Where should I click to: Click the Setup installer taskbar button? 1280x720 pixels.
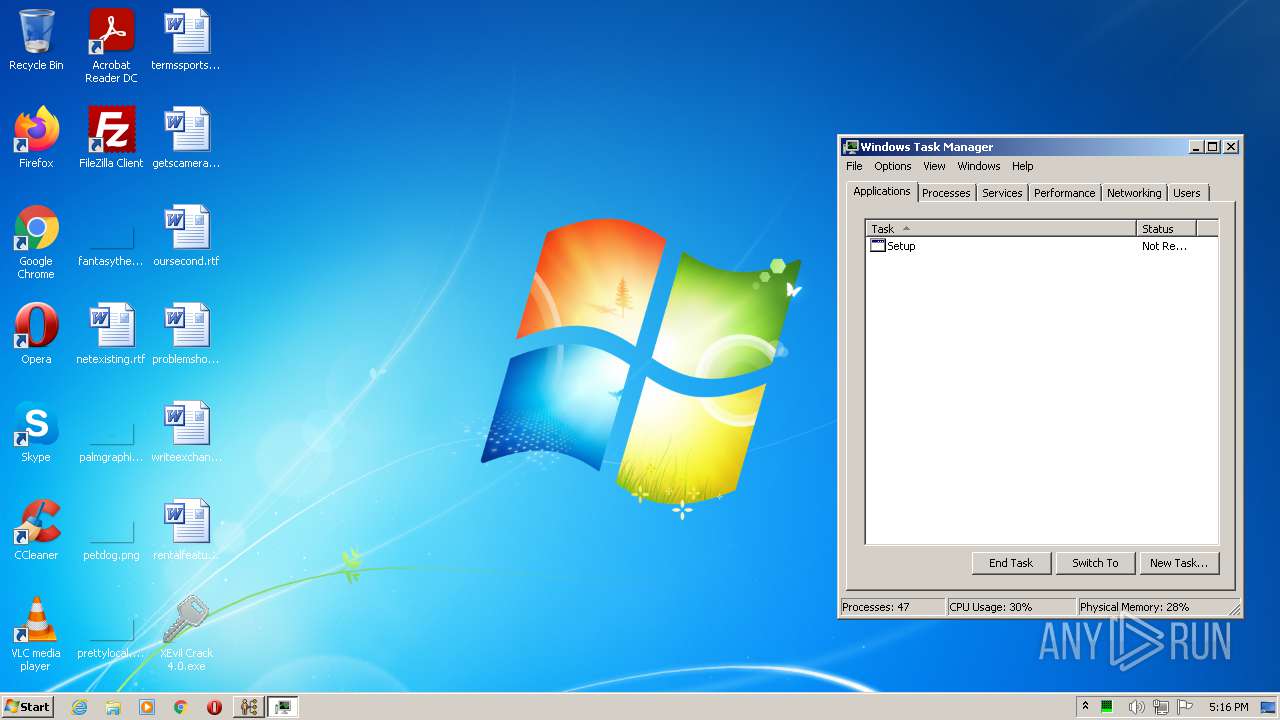248,707
